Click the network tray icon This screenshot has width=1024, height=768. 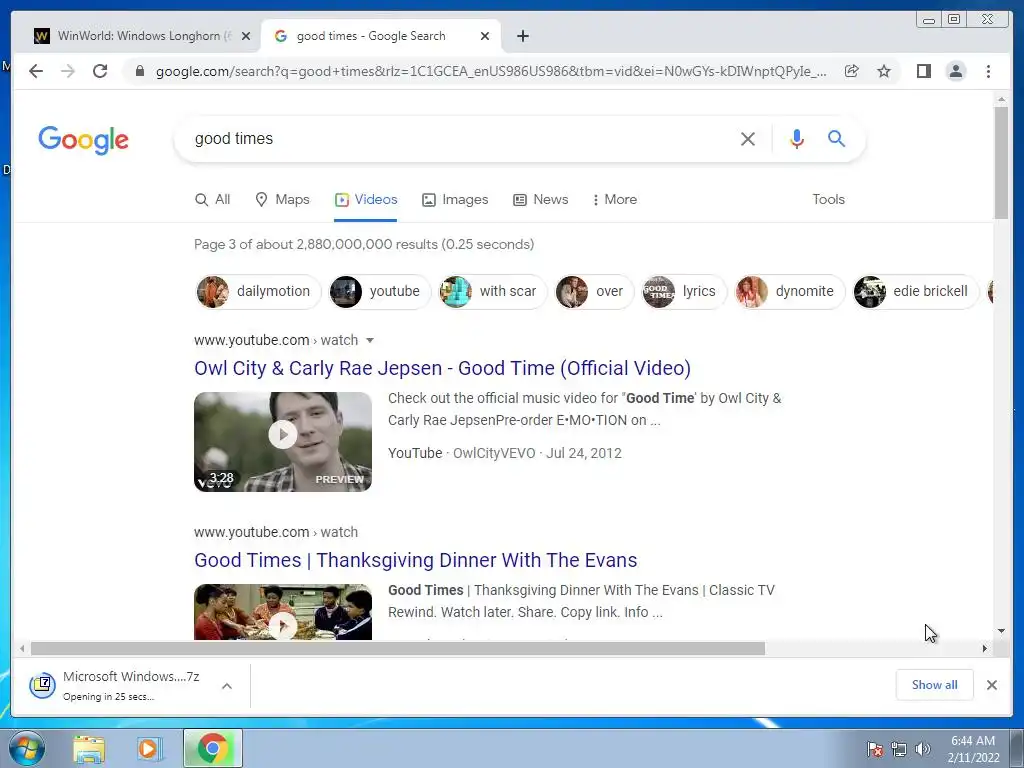(x=899, y=749)
